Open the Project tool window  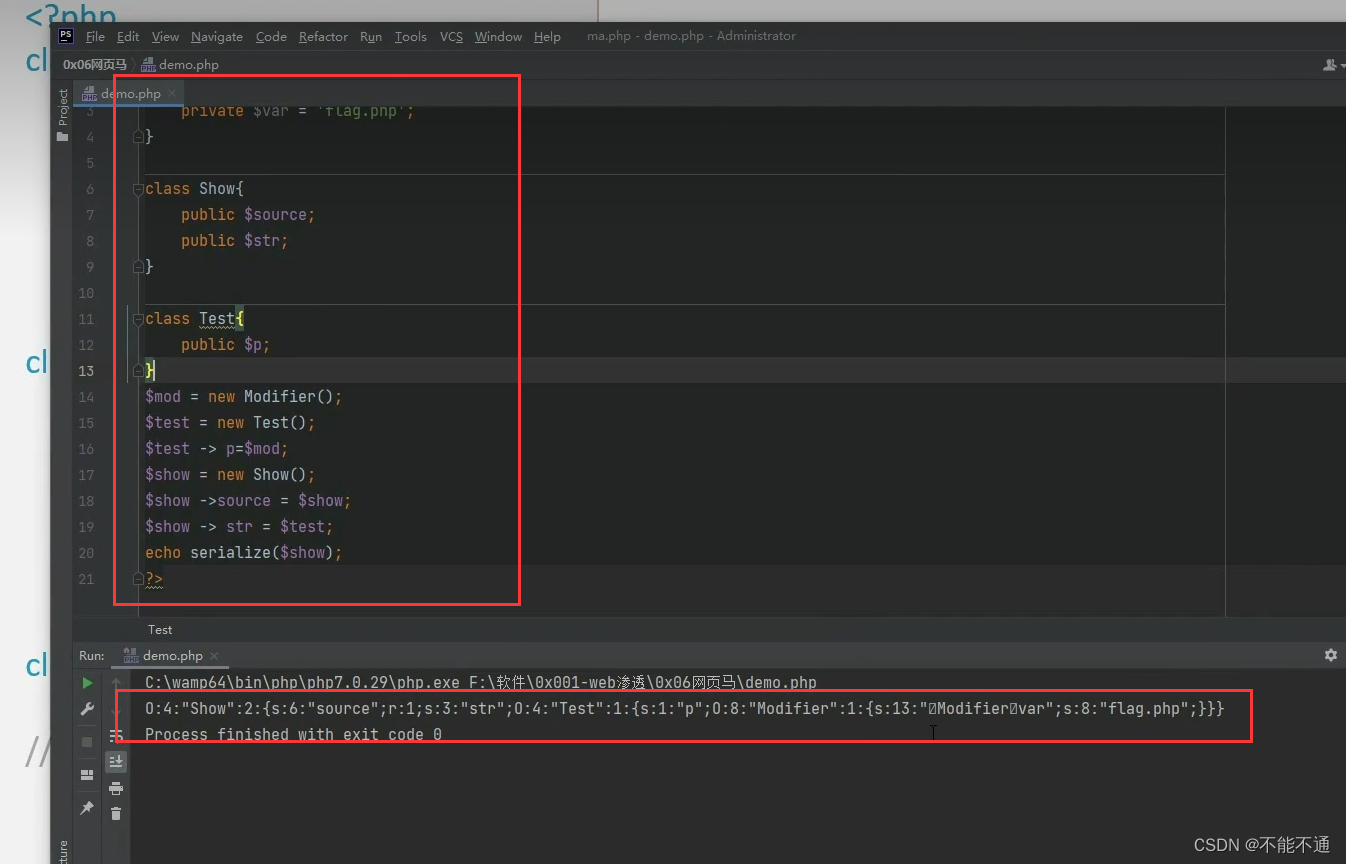(63, 115)
